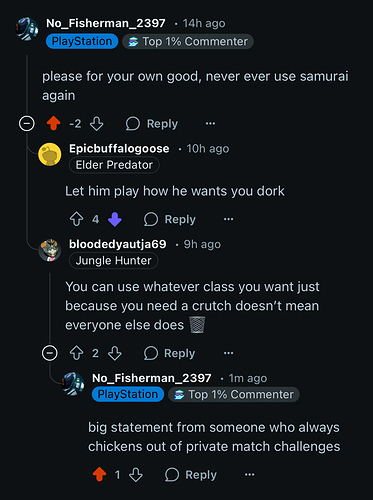Upvote bloodedyautja69's crutch comment
Screen dimensions: 373x500
pos(76,353)
